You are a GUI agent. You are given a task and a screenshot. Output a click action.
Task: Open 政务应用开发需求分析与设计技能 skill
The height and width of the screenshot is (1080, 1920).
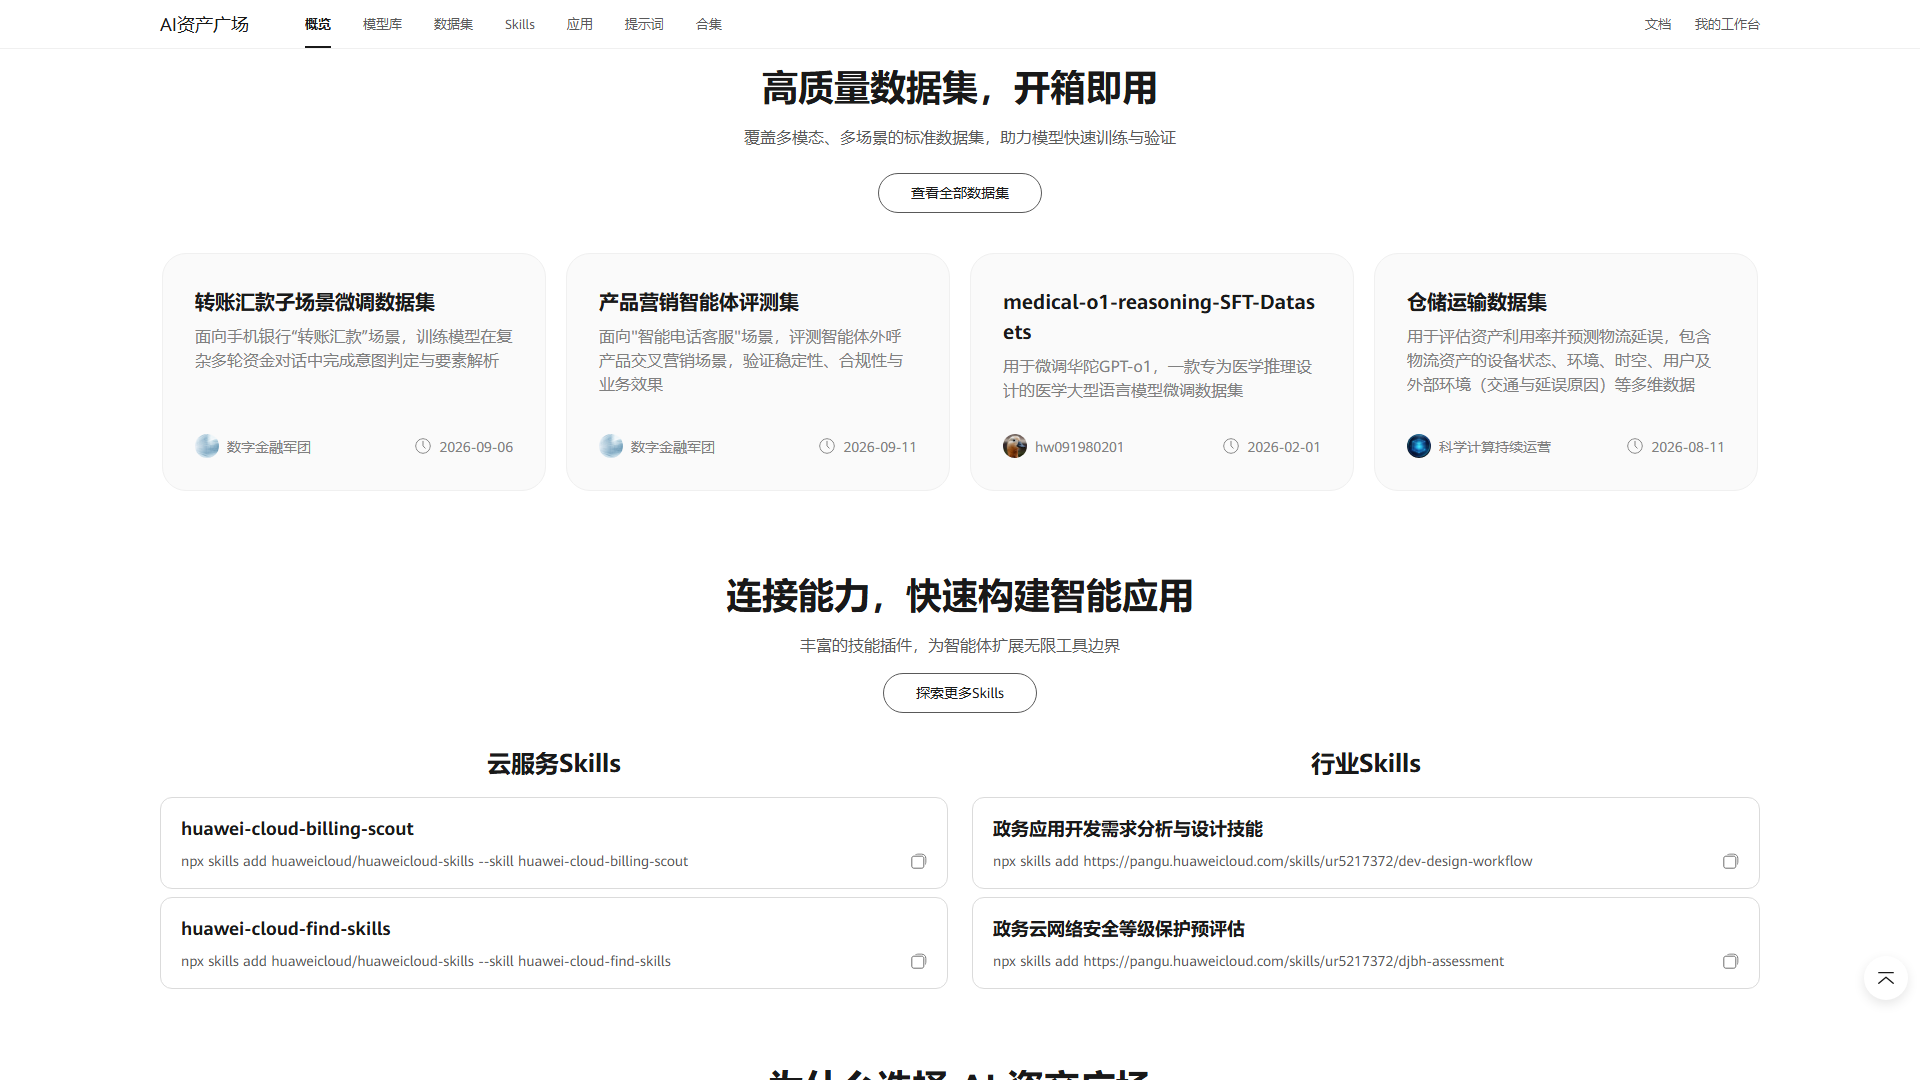tap(1128, 828)
